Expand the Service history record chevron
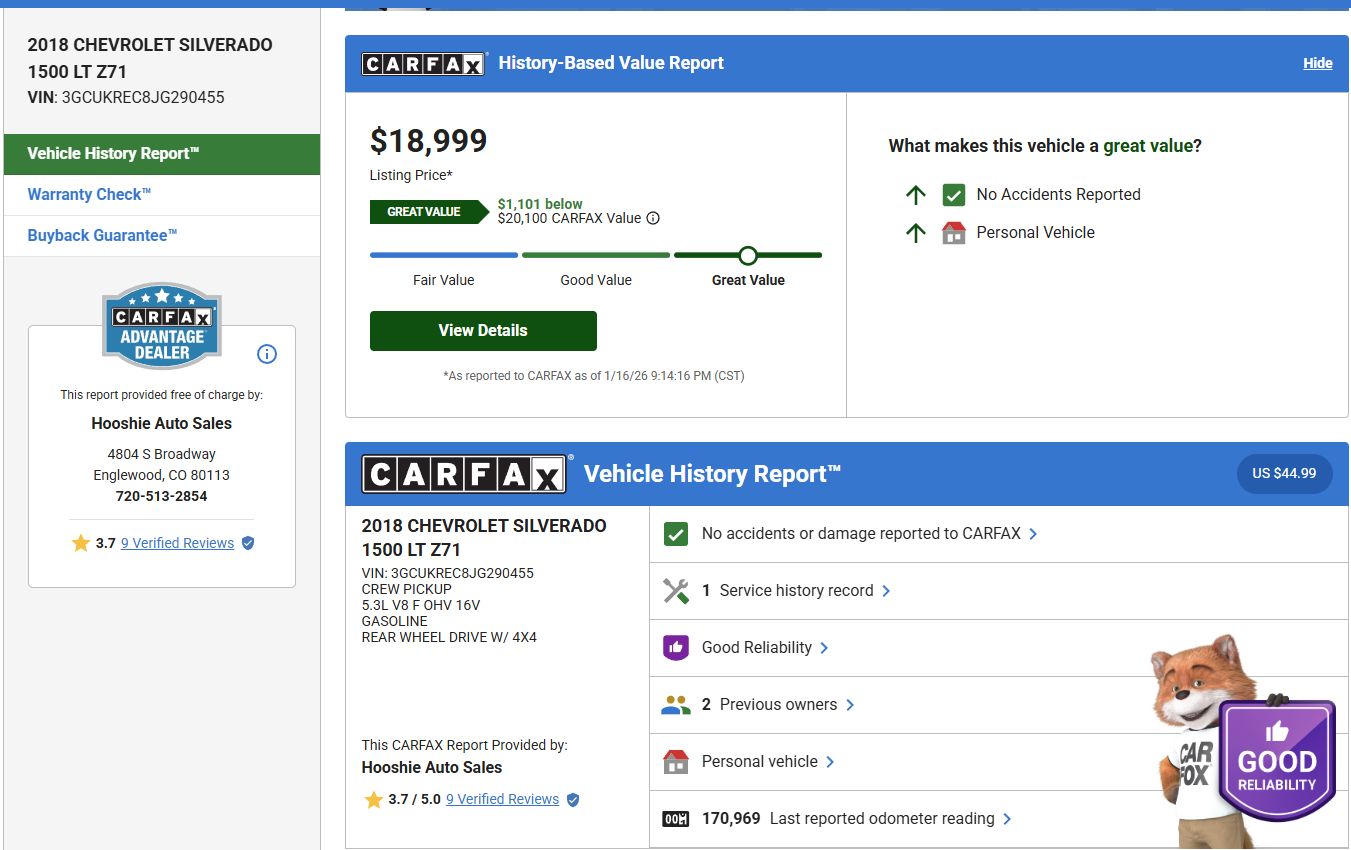This screenshot has width=1351, height=850. (x=886, y=591)
